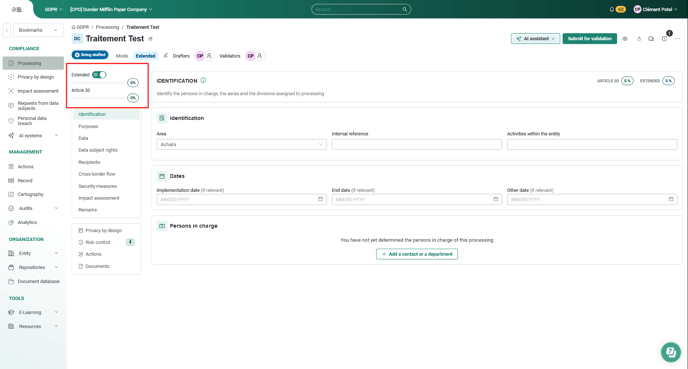Click the Article 30 progress bar
The width and height of the screenshot is (688, 369).
coord(98,98)
